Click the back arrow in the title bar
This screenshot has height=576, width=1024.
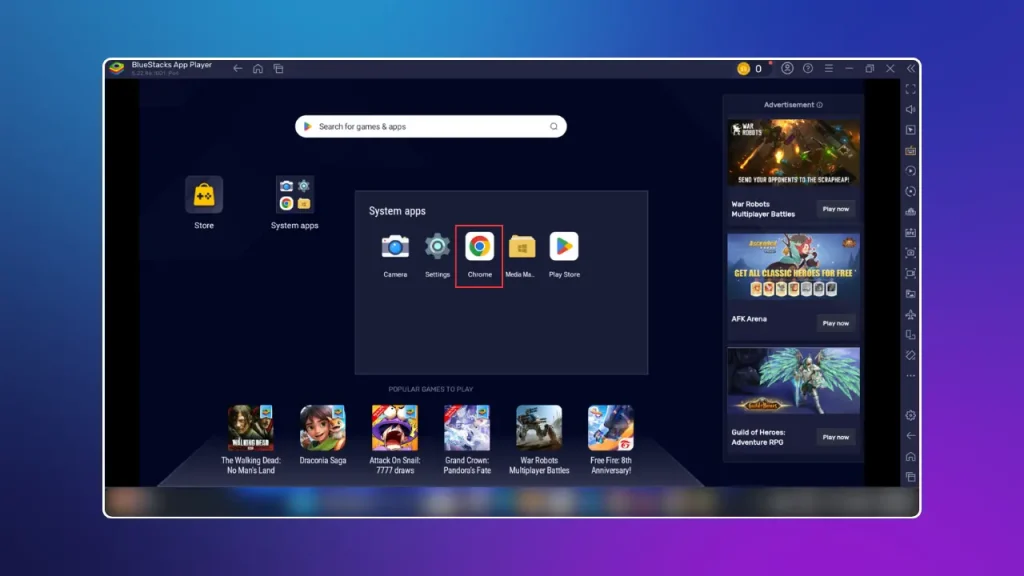point(238,69)
